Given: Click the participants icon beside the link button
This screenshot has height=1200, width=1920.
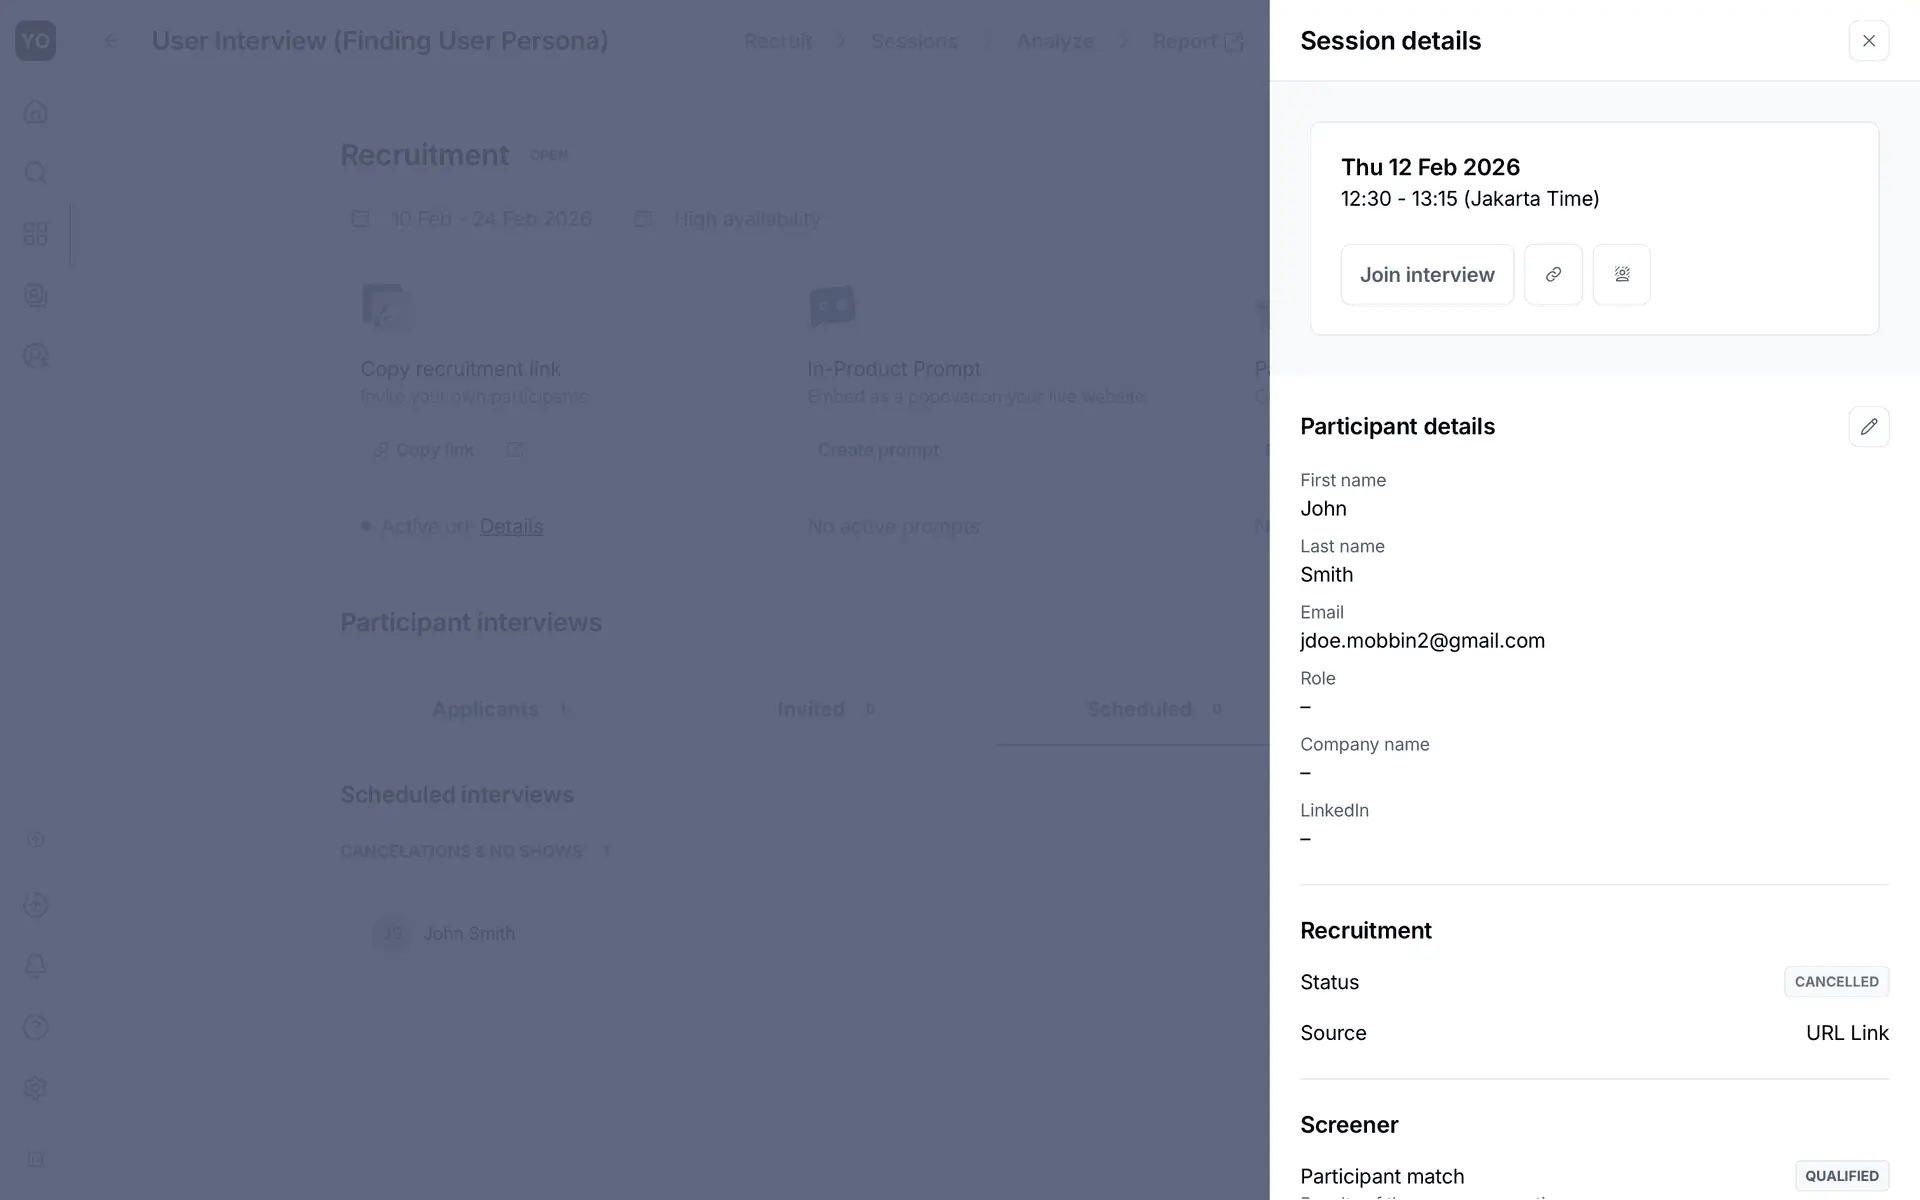Looking at the screenshot, I should (1621, 274).
